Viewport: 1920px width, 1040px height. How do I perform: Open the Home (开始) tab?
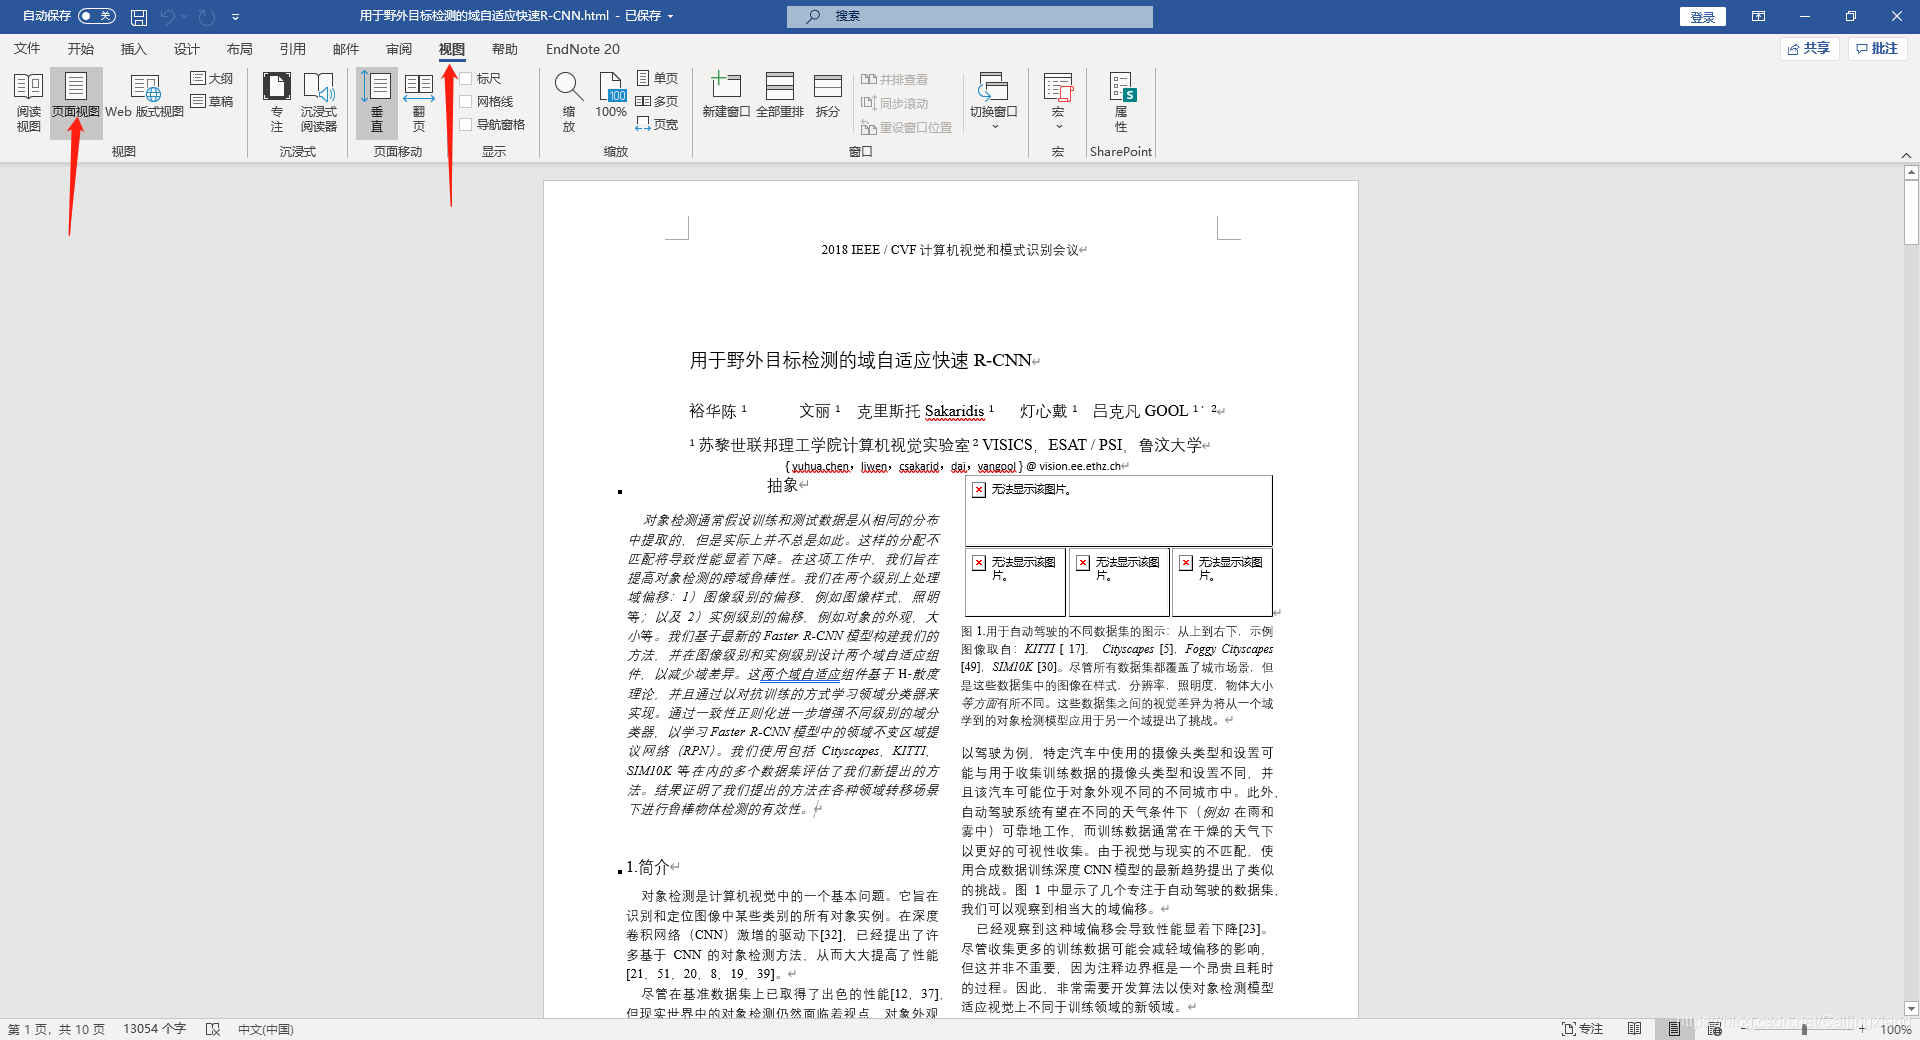80,49
